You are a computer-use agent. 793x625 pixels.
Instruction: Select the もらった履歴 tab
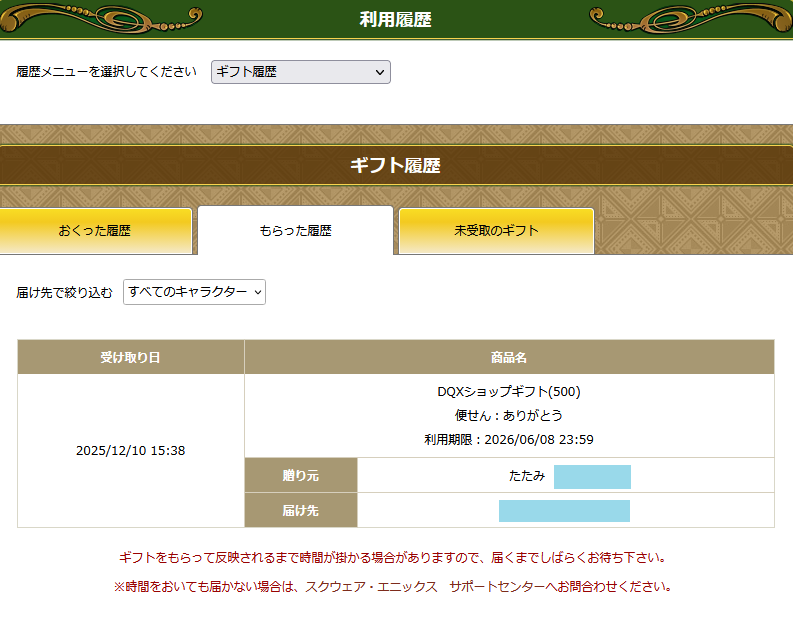tap(295, 231)
